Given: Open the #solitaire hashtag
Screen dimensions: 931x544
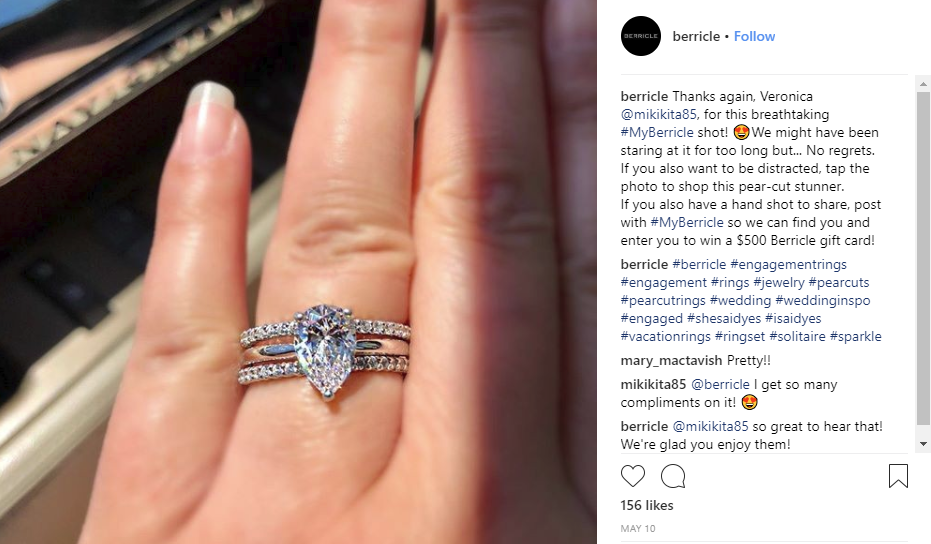Looking at the screenshot, I should click(x=797, y=336).
